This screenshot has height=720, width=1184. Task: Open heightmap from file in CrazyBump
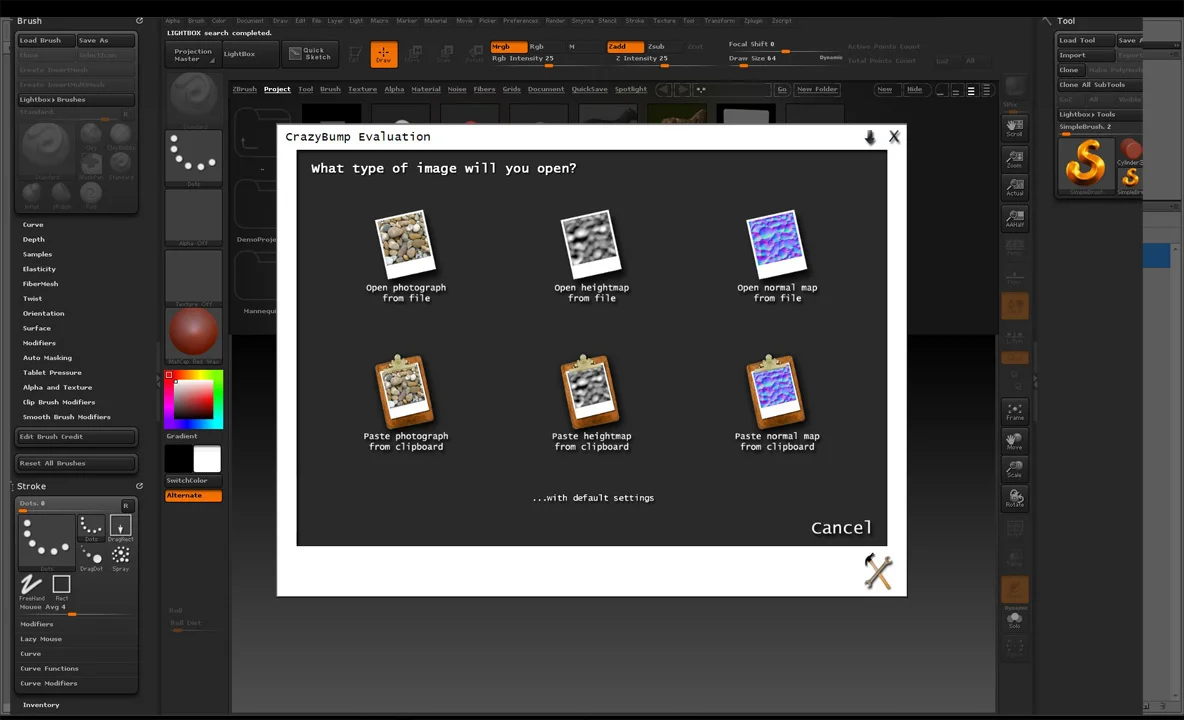pyautogui.click(x=591, y=257)
